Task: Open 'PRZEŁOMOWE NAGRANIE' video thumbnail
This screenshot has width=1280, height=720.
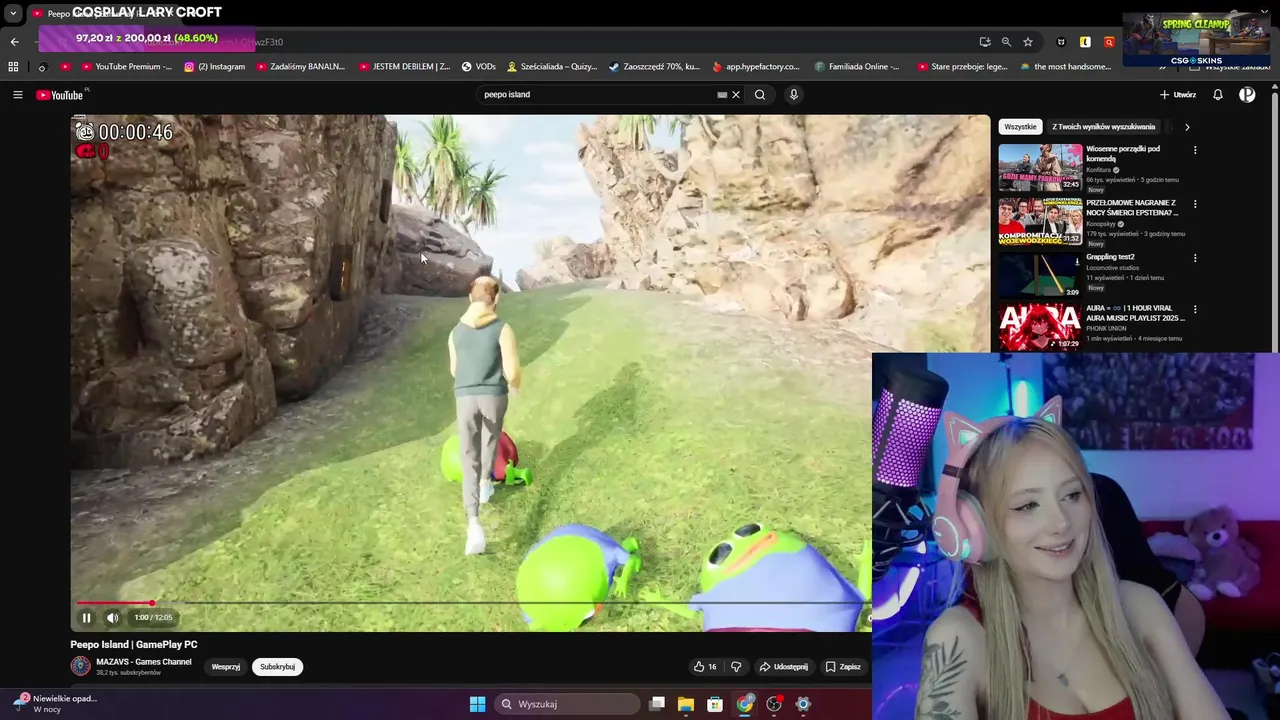Action: coord(1040,221)
